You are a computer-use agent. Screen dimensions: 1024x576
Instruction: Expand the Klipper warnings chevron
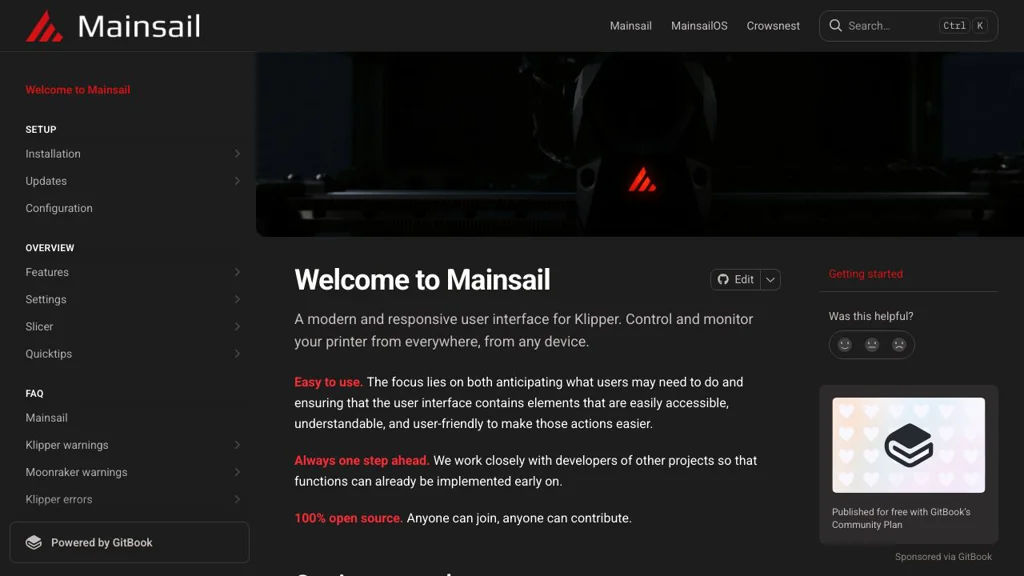(x=237, y=445)
